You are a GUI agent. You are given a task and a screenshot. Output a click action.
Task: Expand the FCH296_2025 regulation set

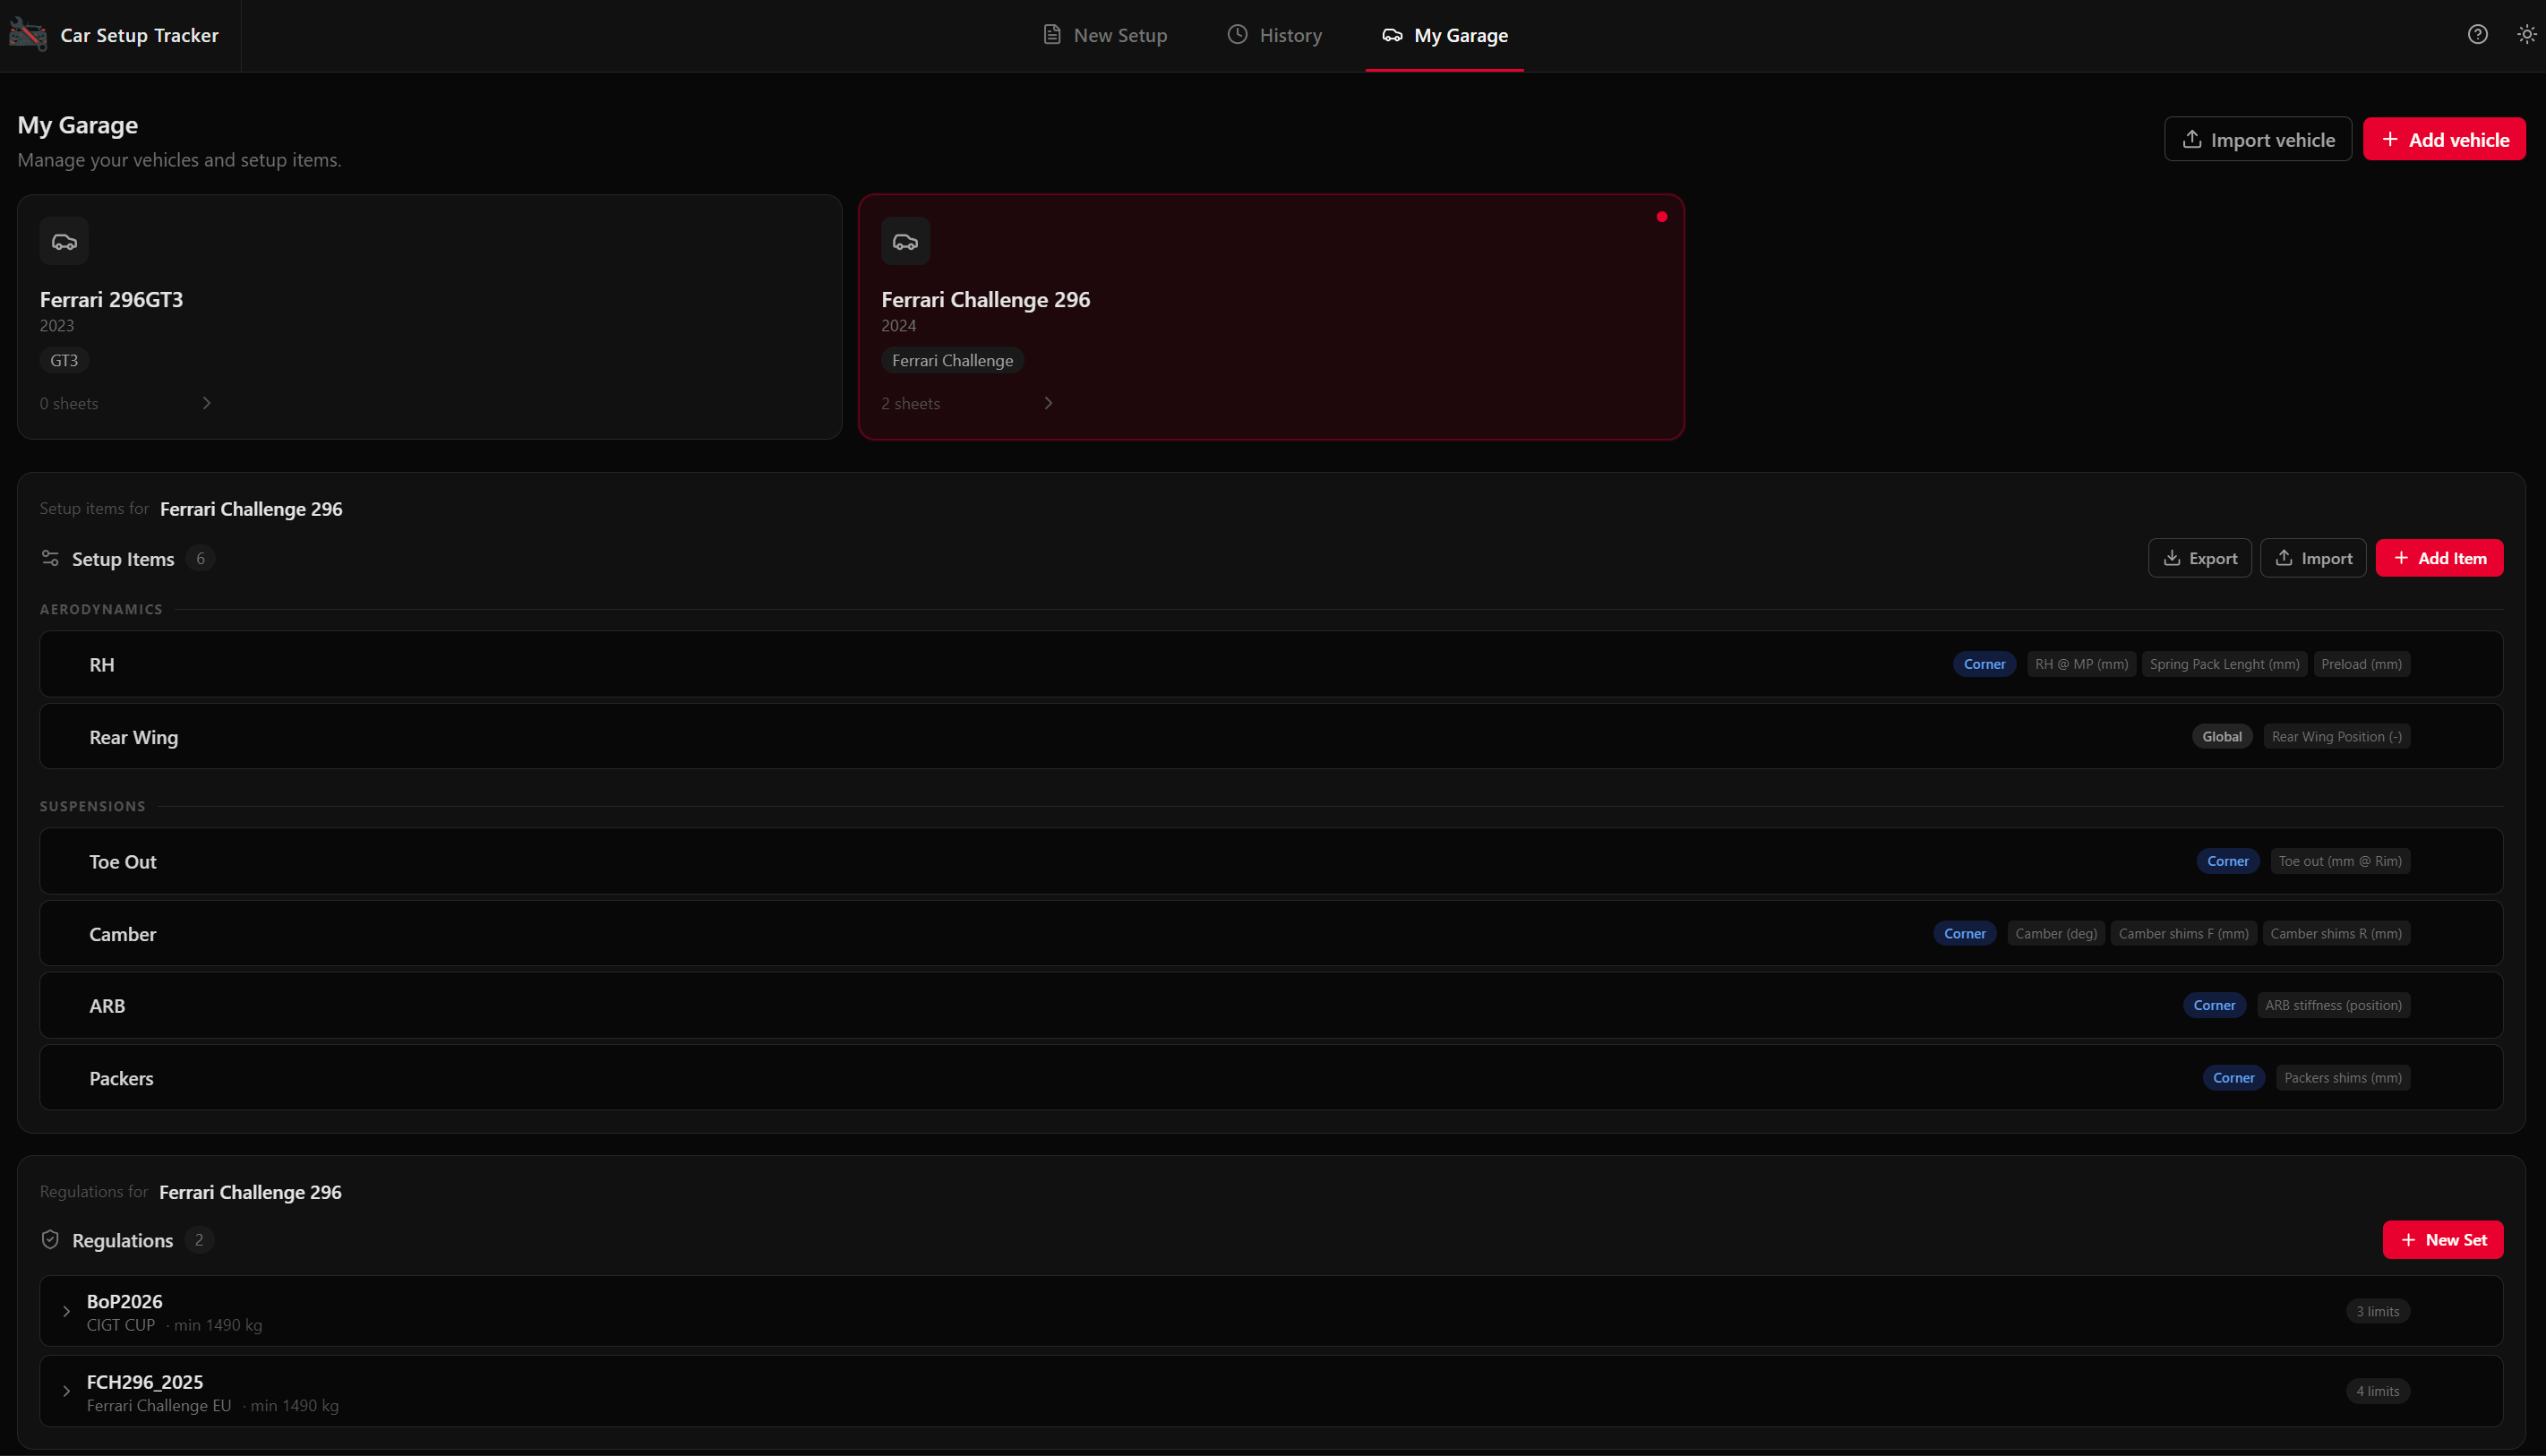(x=67, y=1391)
